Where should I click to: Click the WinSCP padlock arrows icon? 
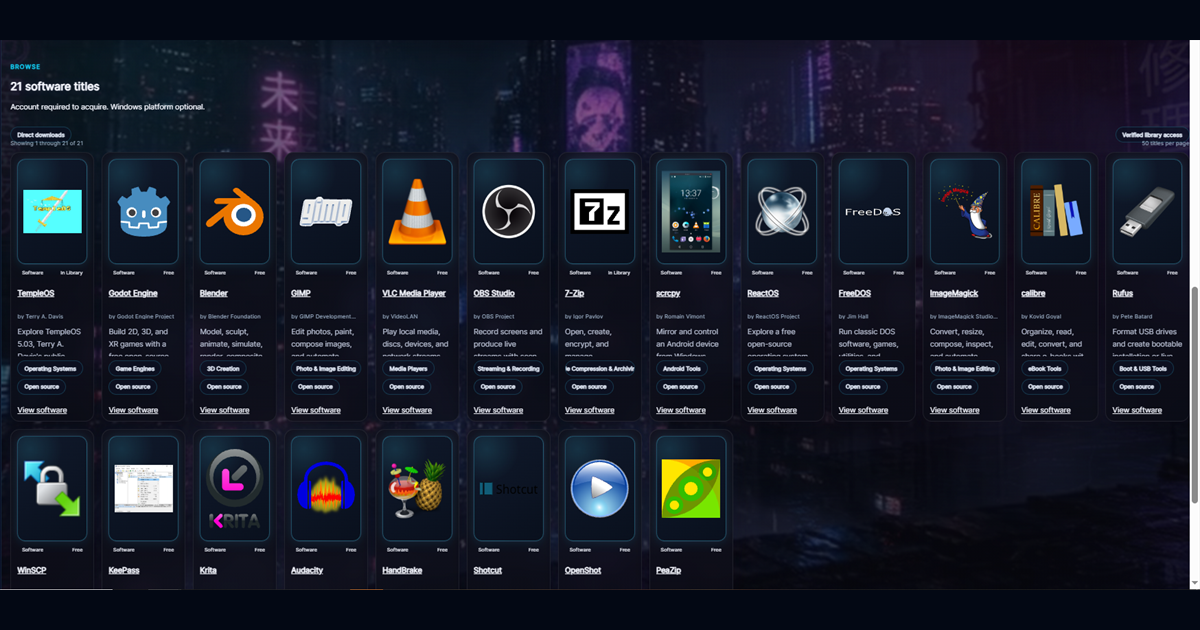(x=52, y=488)
